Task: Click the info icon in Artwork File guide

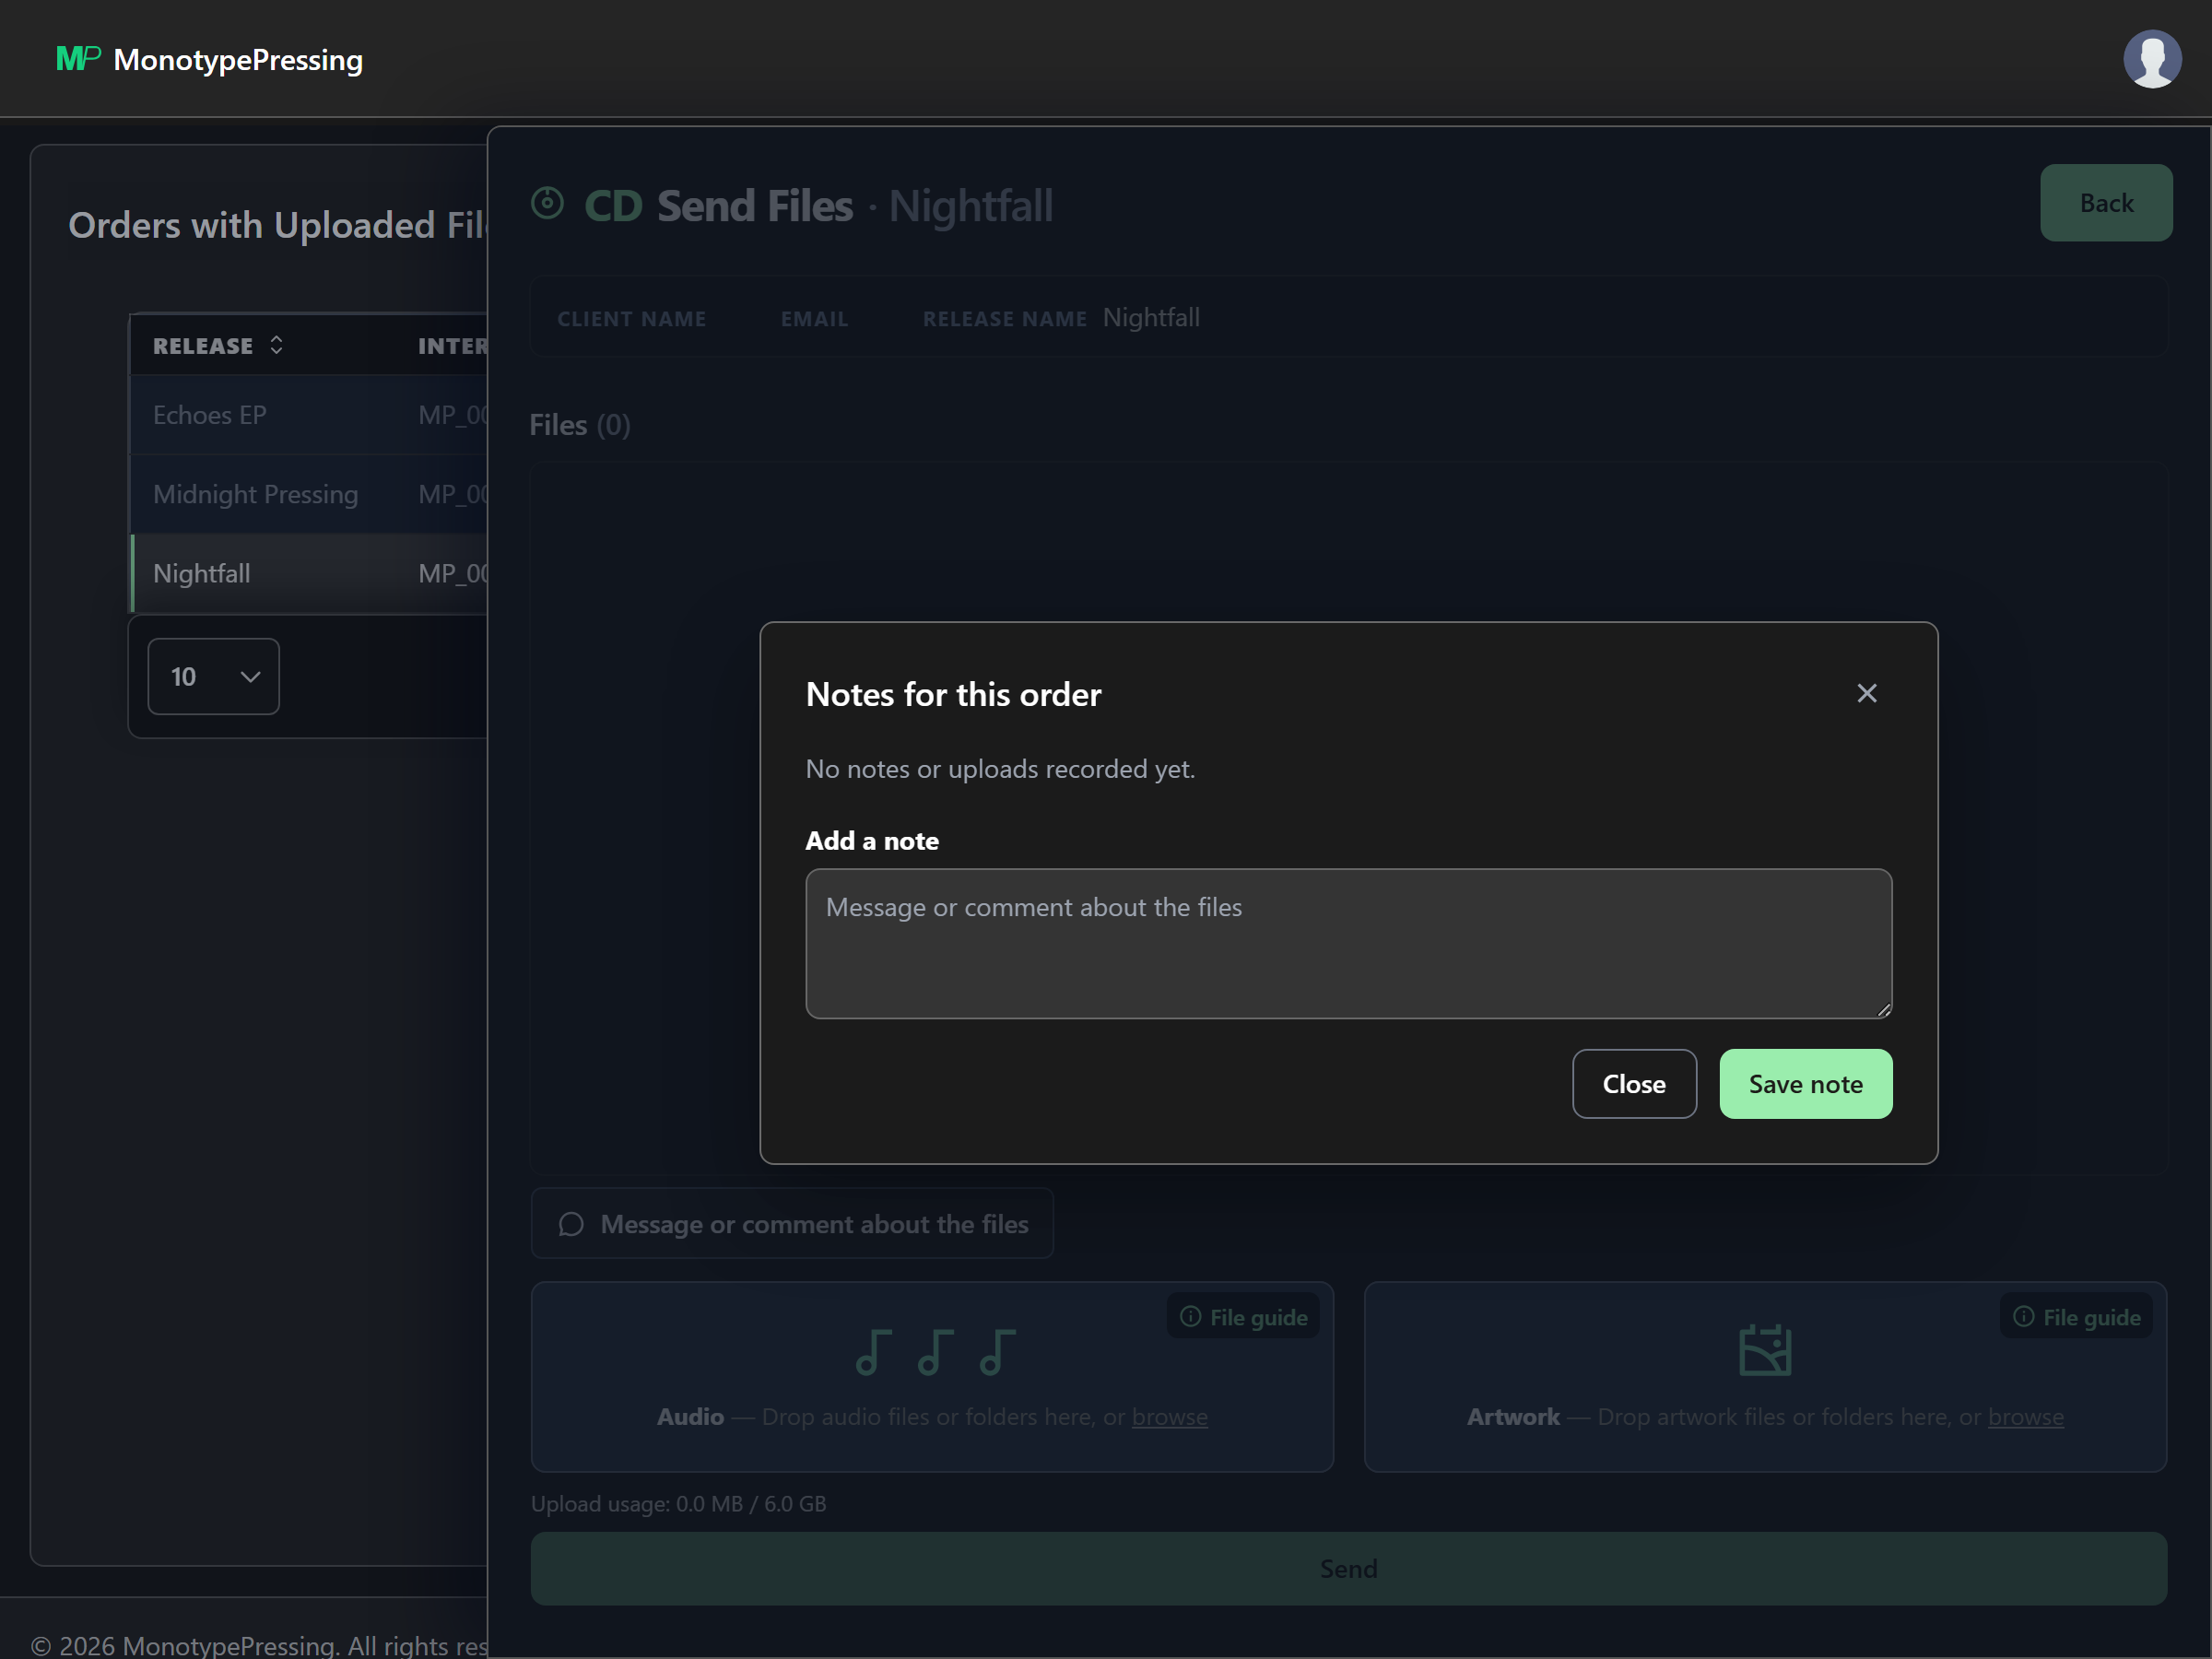Action: pos(2023,1316)
